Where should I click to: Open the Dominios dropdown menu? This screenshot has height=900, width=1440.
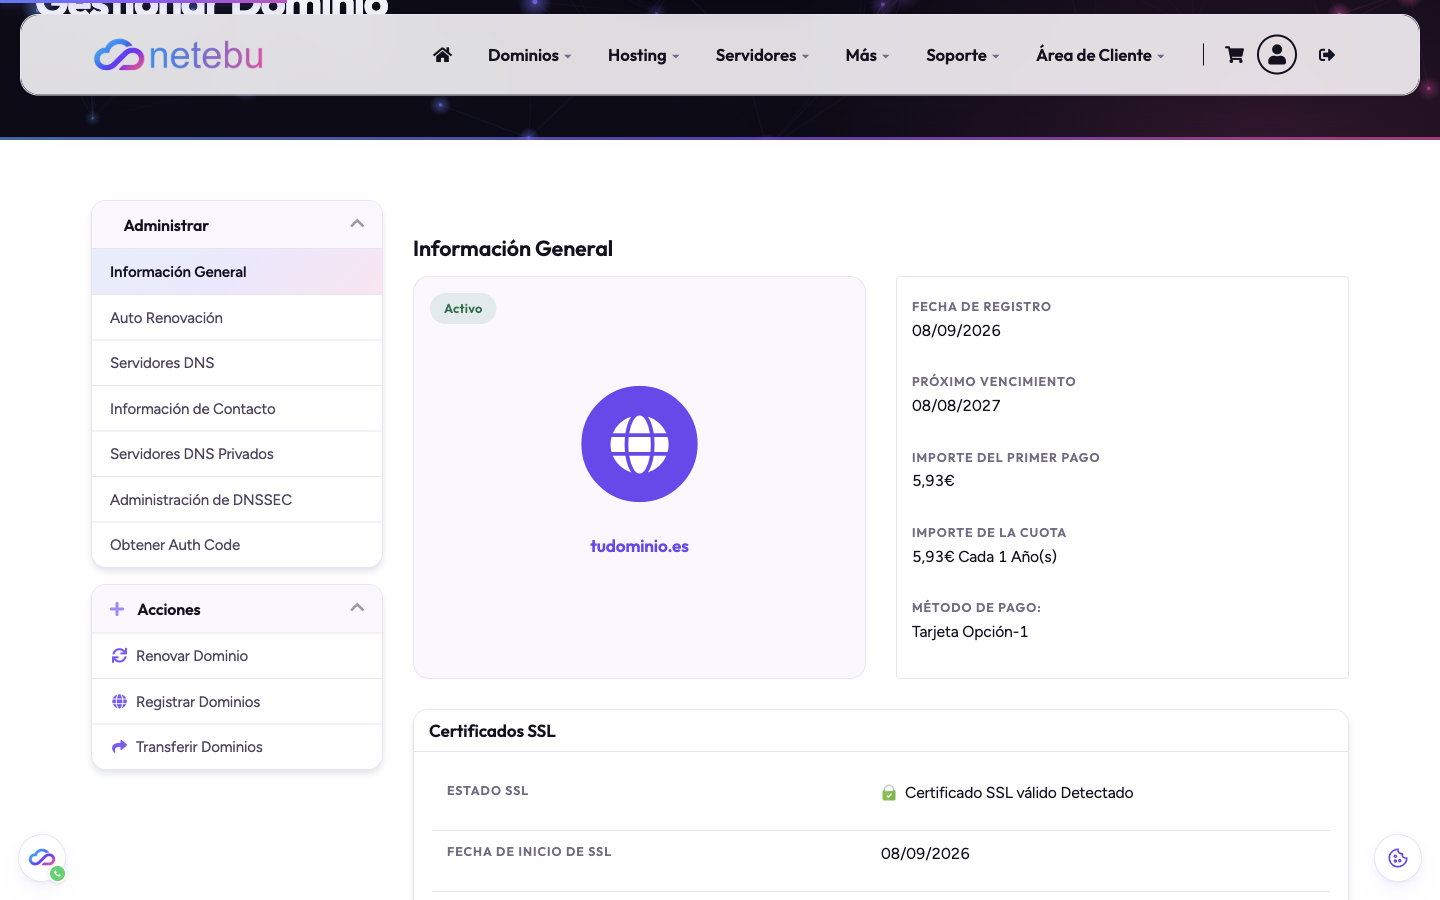(529, 55)
